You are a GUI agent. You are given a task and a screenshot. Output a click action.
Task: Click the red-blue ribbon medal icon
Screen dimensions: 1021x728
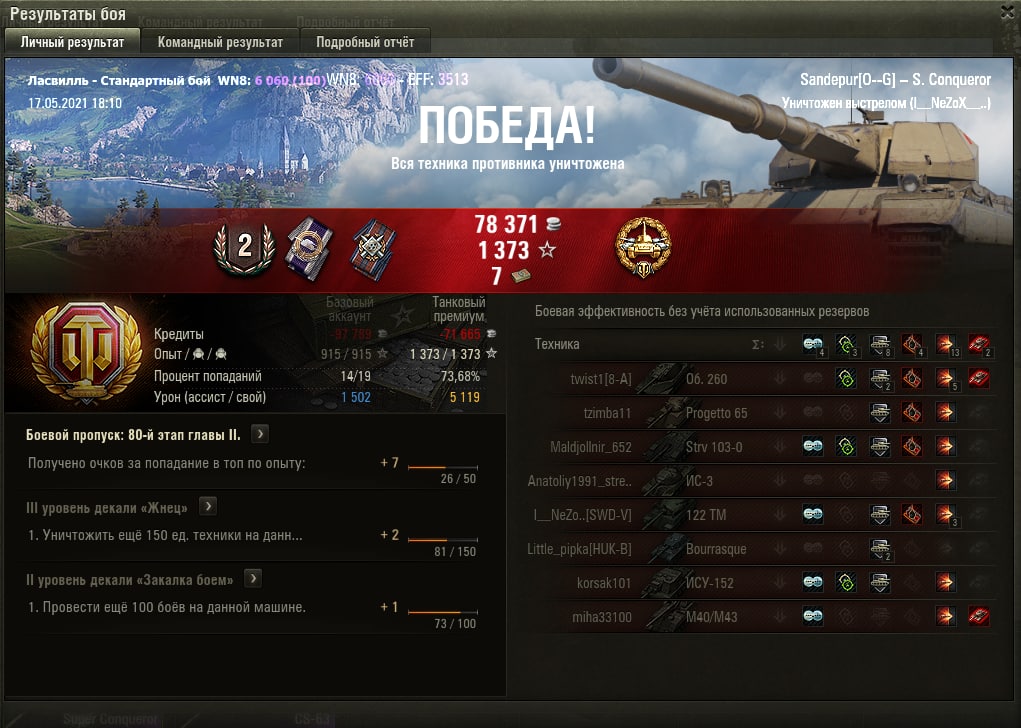[372, 248]
